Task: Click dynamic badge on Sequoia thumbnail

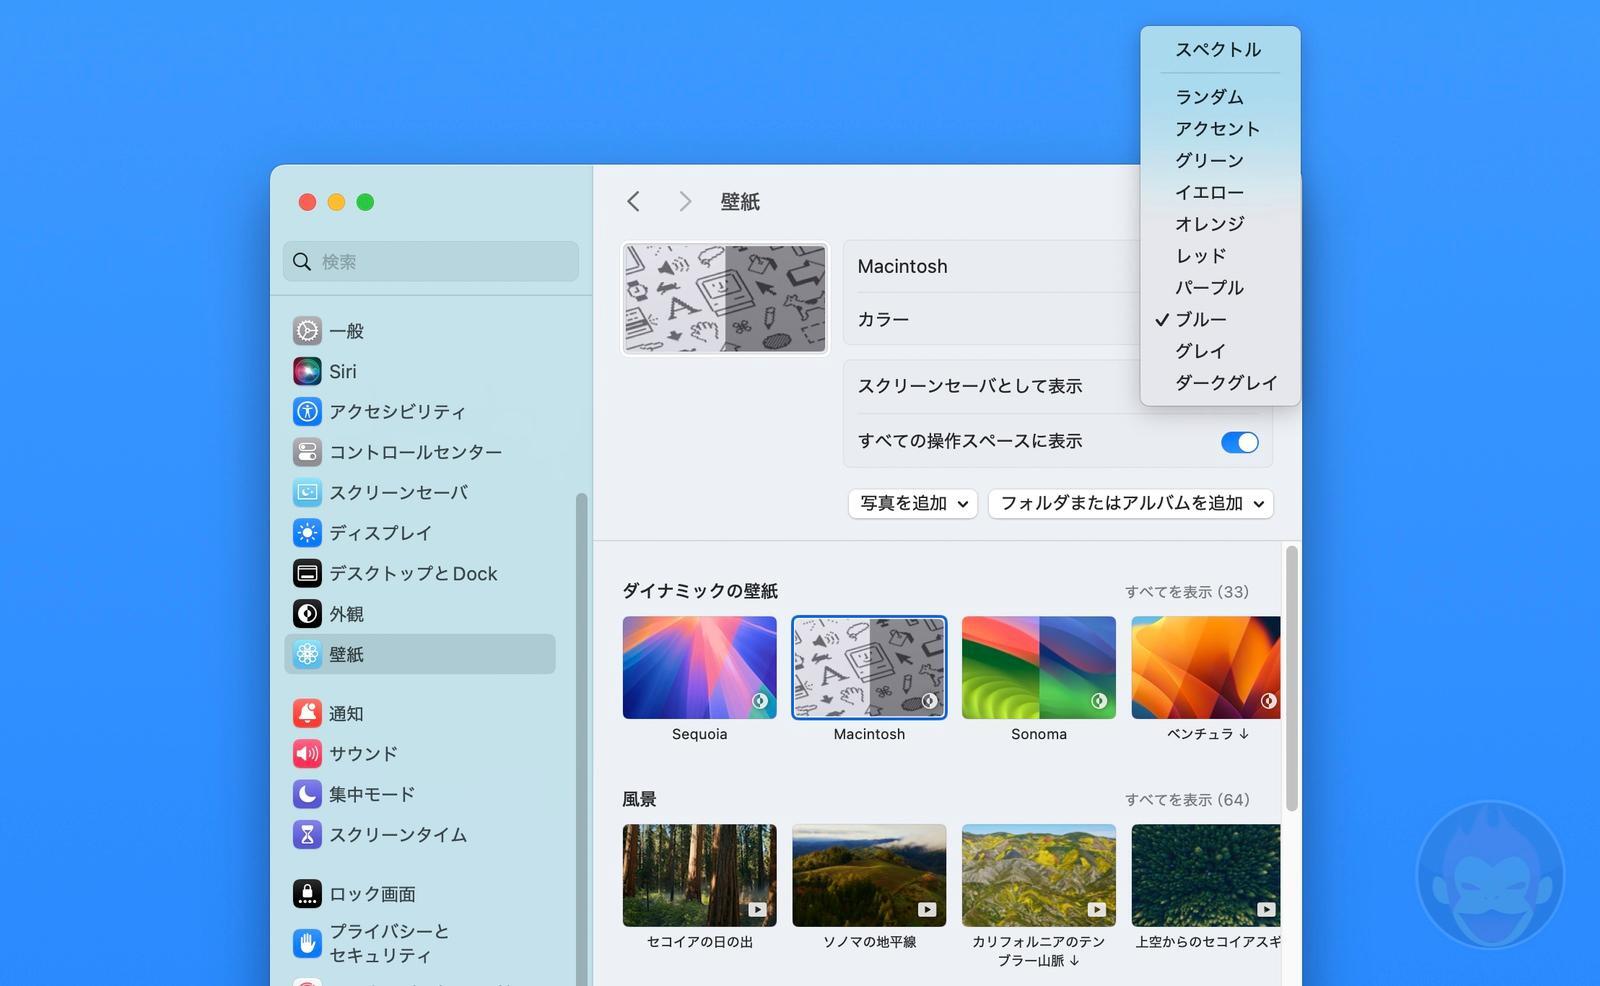Action: click(x=760, y=701)
